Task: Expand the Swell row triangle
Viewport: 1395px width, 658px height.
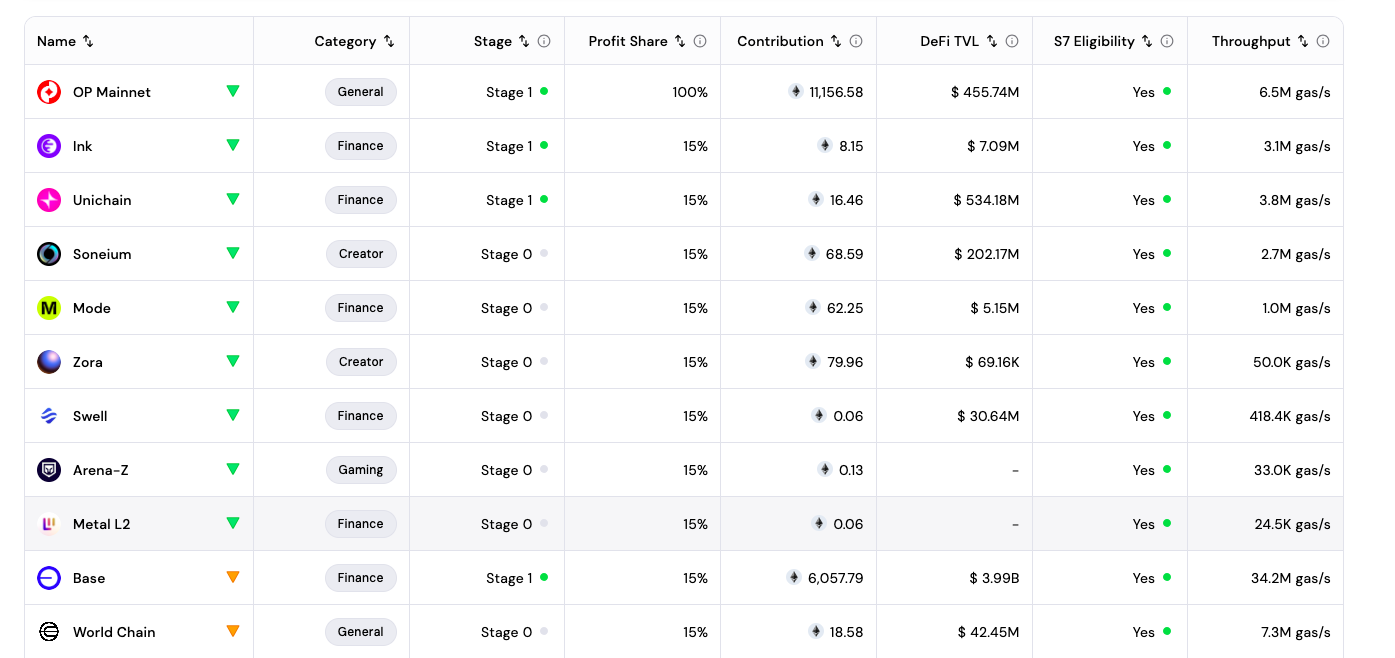Action: click(233, 415)
